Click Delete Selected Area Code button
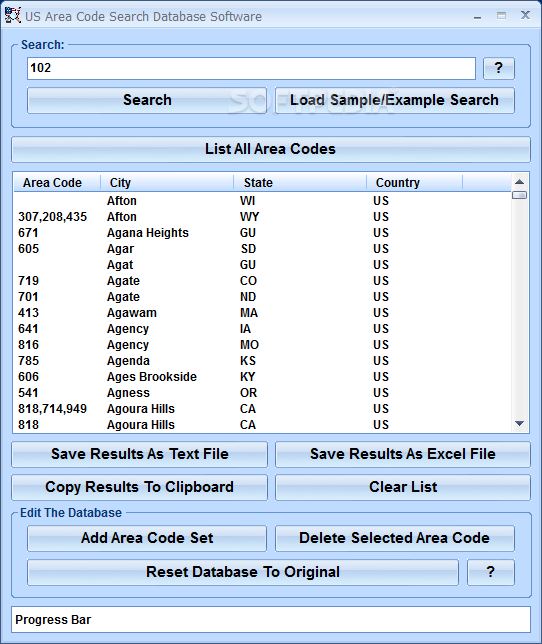 tap(394, 538)
